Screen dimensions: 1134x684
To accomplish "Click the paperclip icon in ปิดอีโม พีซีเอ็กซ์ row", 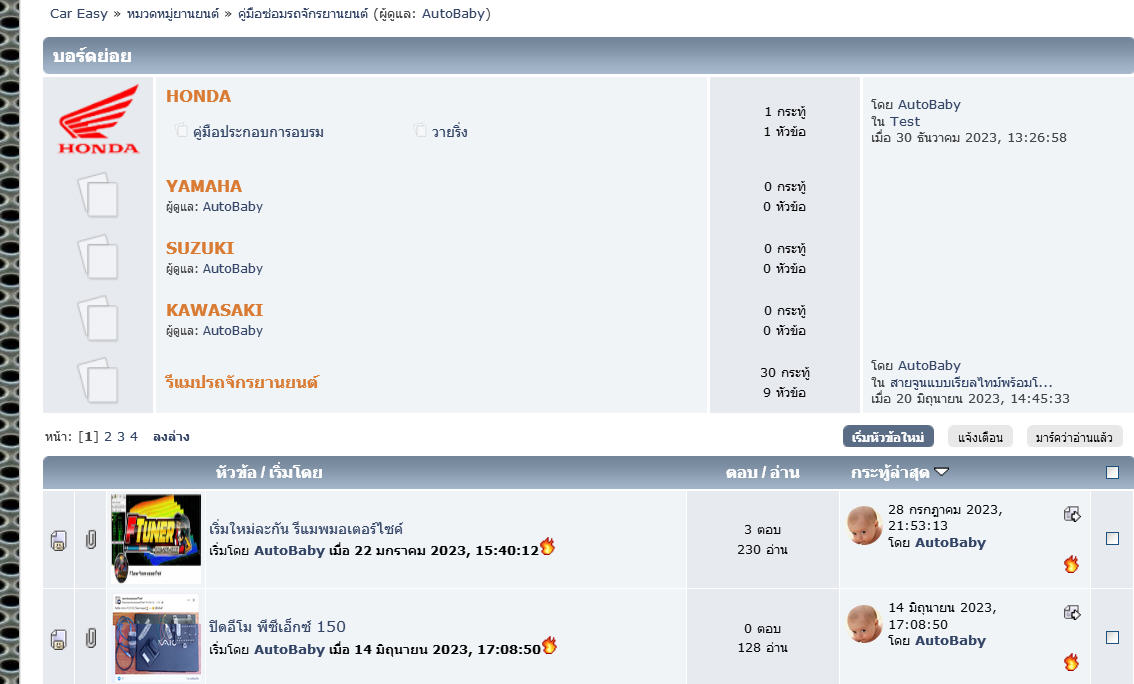I will click(91, 638).
